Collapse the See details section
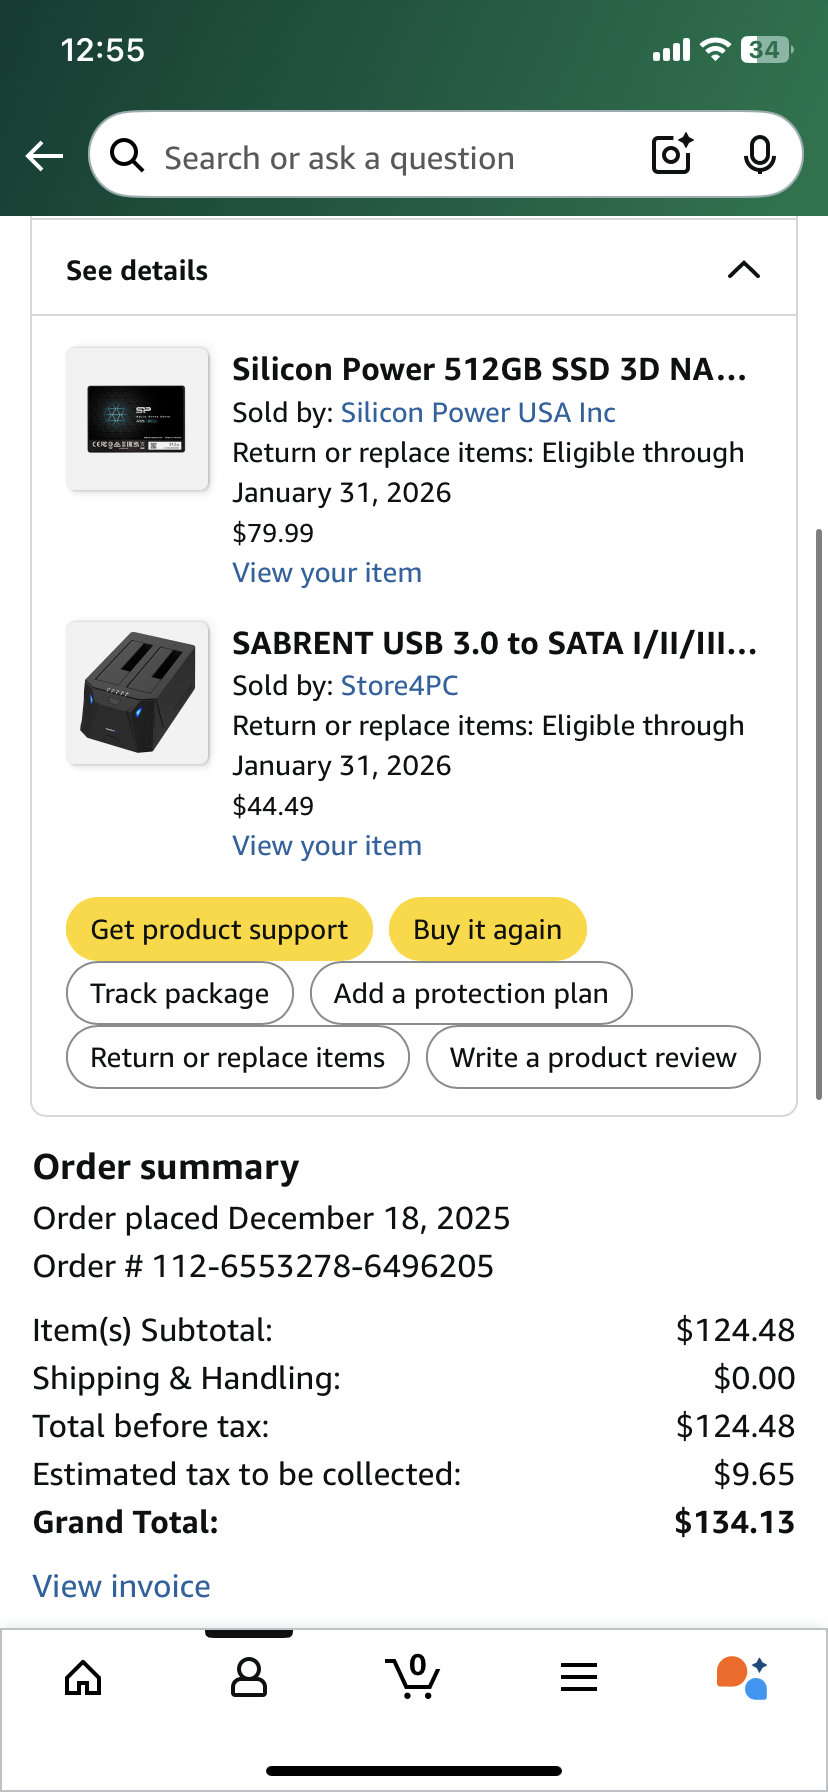828x1792 pixels. tap(743, 270)
